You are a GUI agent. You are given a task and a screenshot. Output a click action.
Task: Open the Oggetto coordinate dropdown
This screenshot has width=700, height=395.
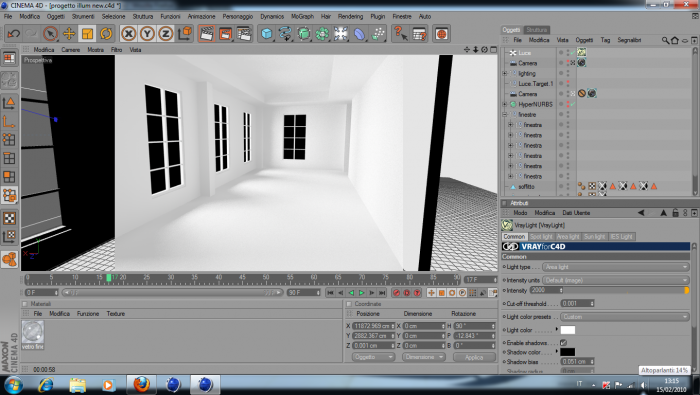coord(373,357)
